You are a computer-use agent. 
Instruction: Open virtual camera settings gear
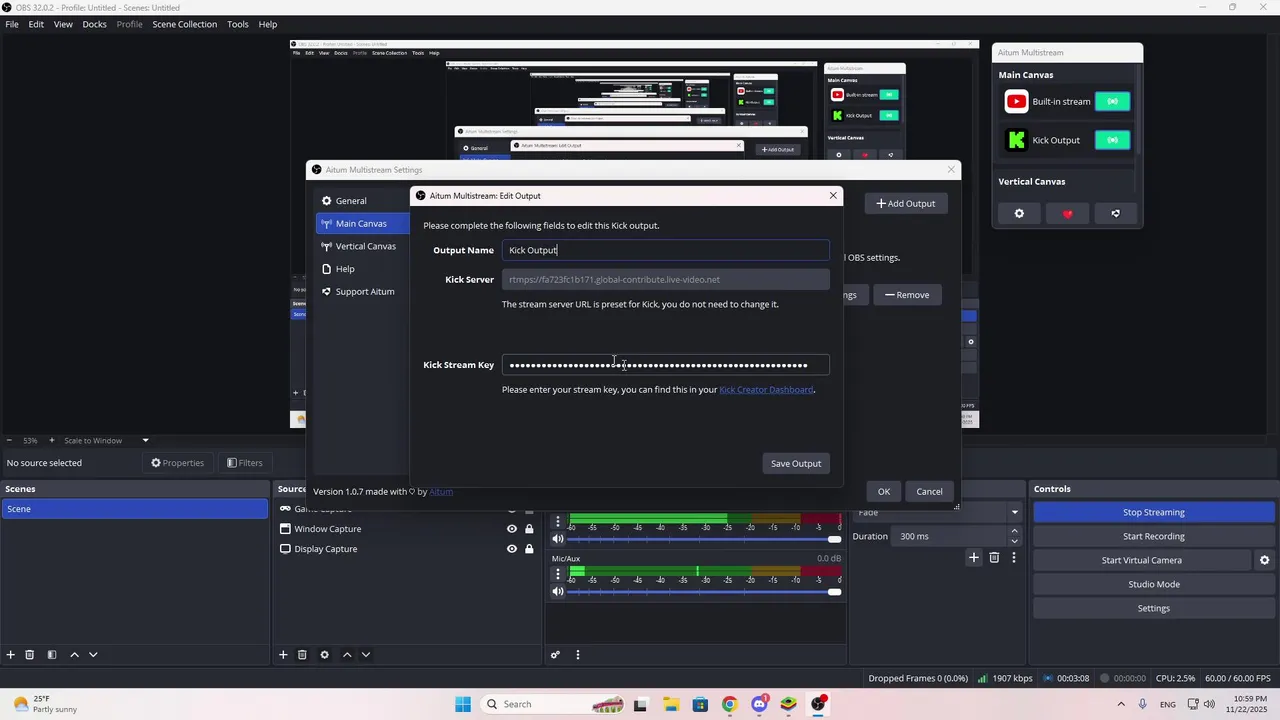[1264, 560]
